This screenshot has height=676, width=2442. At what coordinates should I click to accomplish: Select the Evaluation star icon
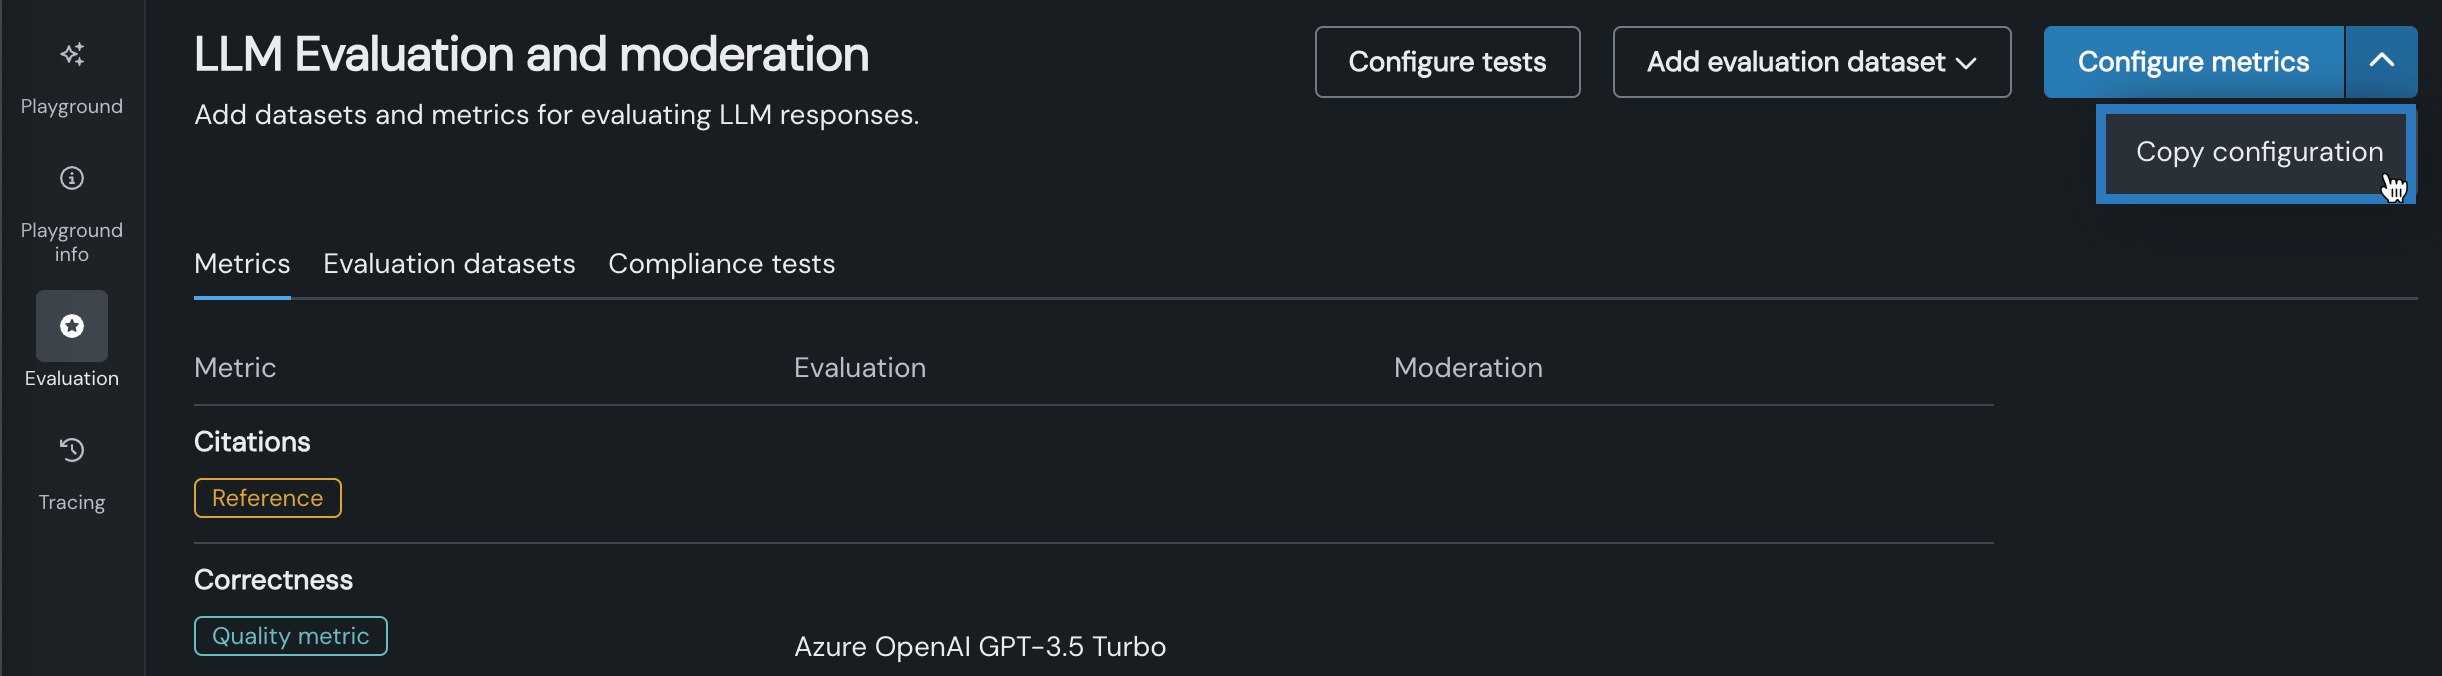click(x=72, y=326)
